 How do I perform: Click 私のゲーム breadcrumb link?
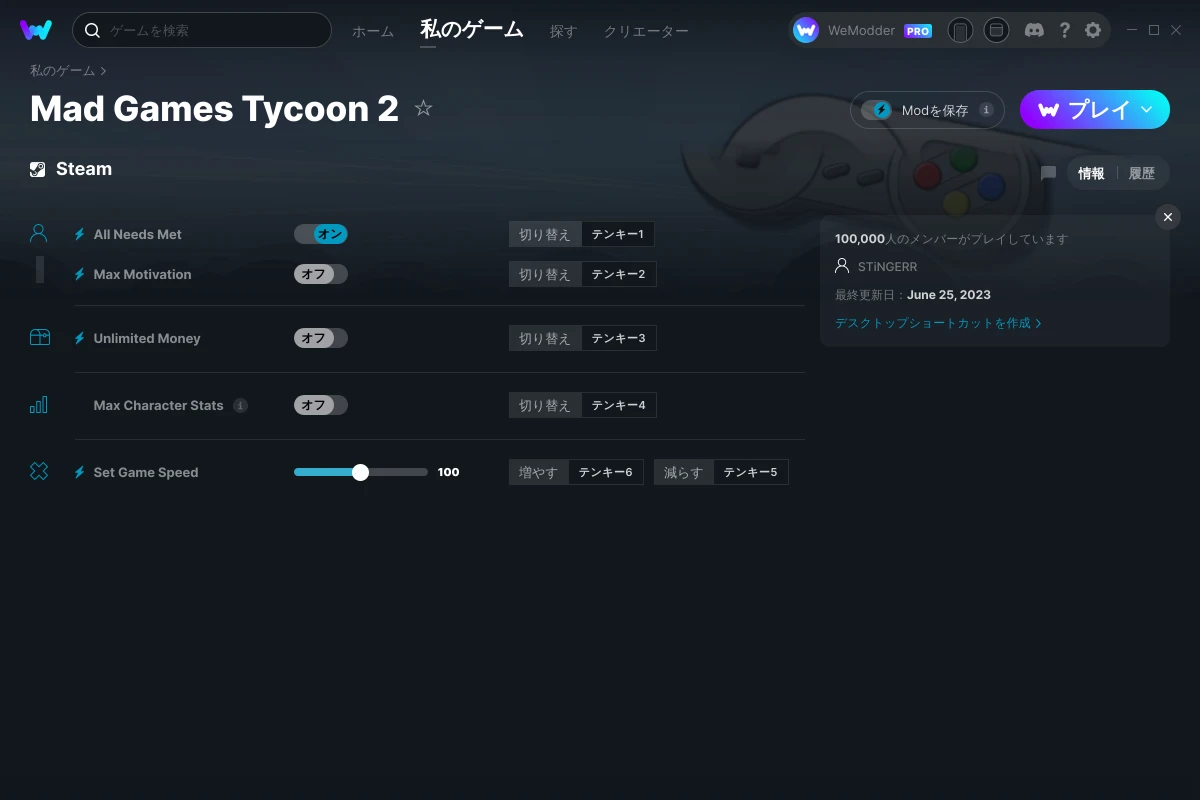(x=62, y=70)
